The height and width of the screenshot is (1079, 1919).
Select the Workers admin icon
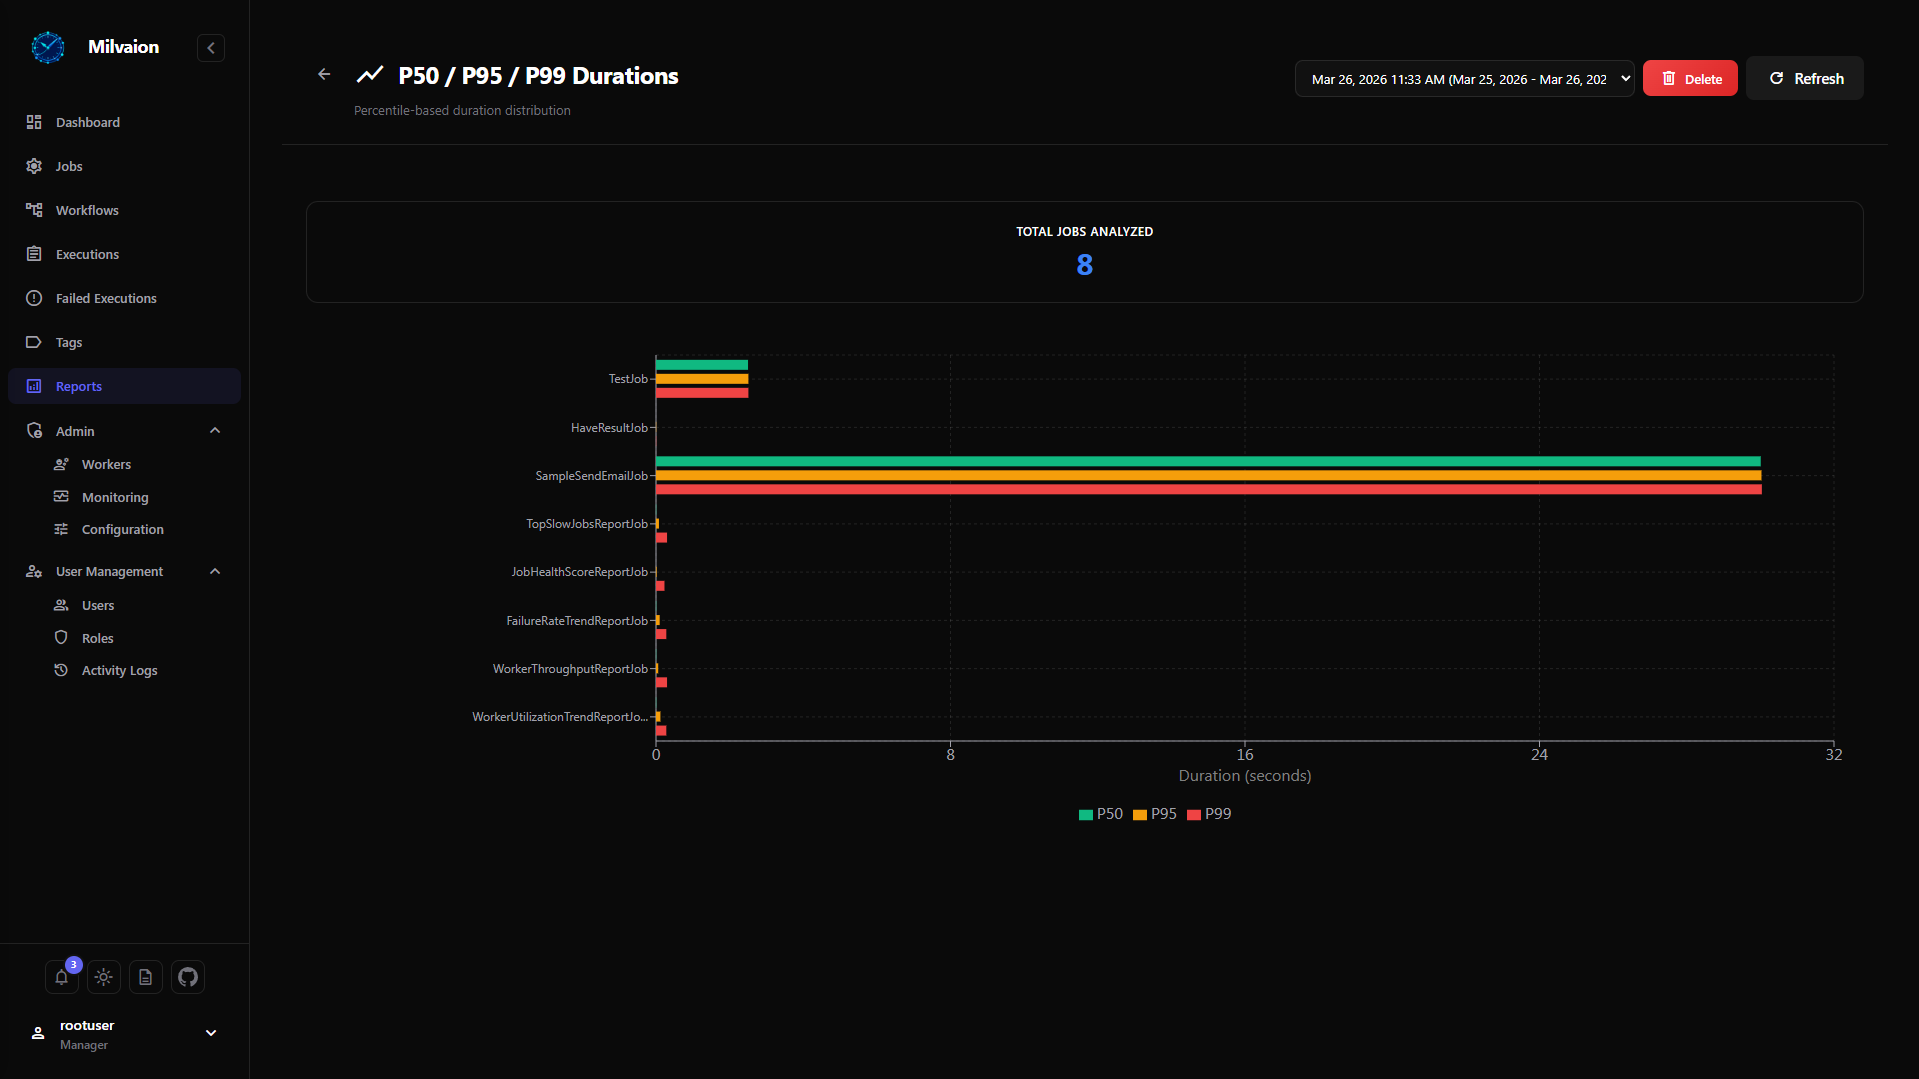[62, 464]
